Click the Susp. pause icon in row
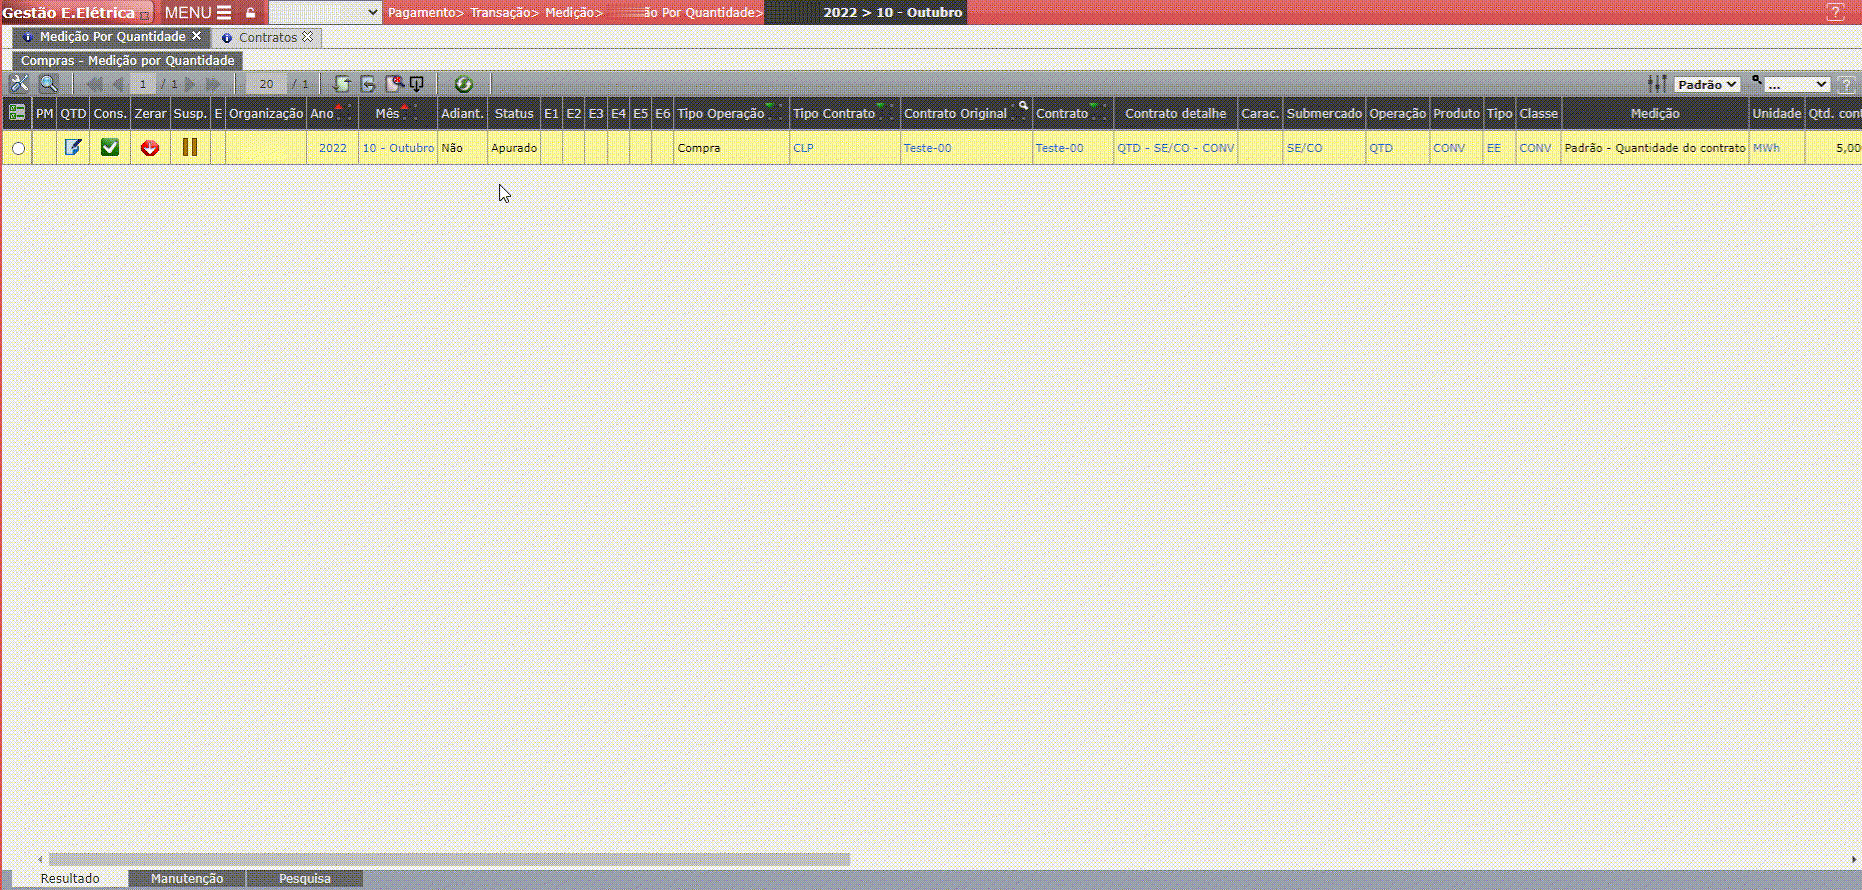Image resolution: width=1862 pixels, height=890 pixels. point(190,148)
